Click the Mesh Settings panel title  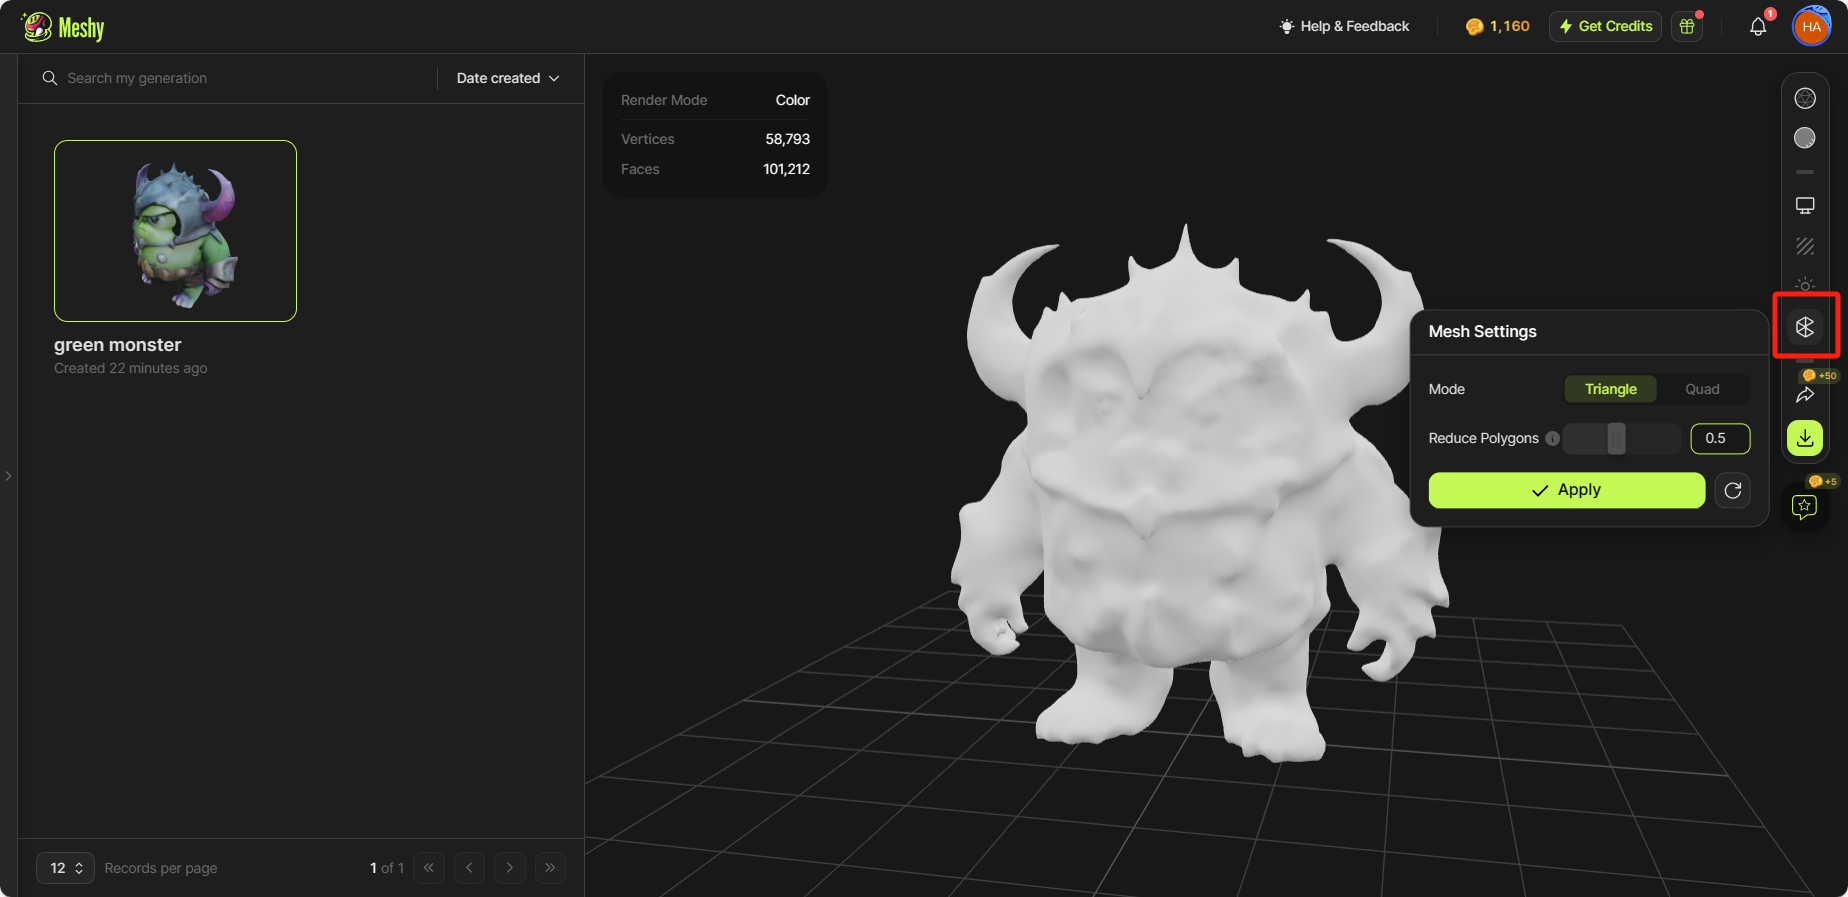coord(1482,331)
